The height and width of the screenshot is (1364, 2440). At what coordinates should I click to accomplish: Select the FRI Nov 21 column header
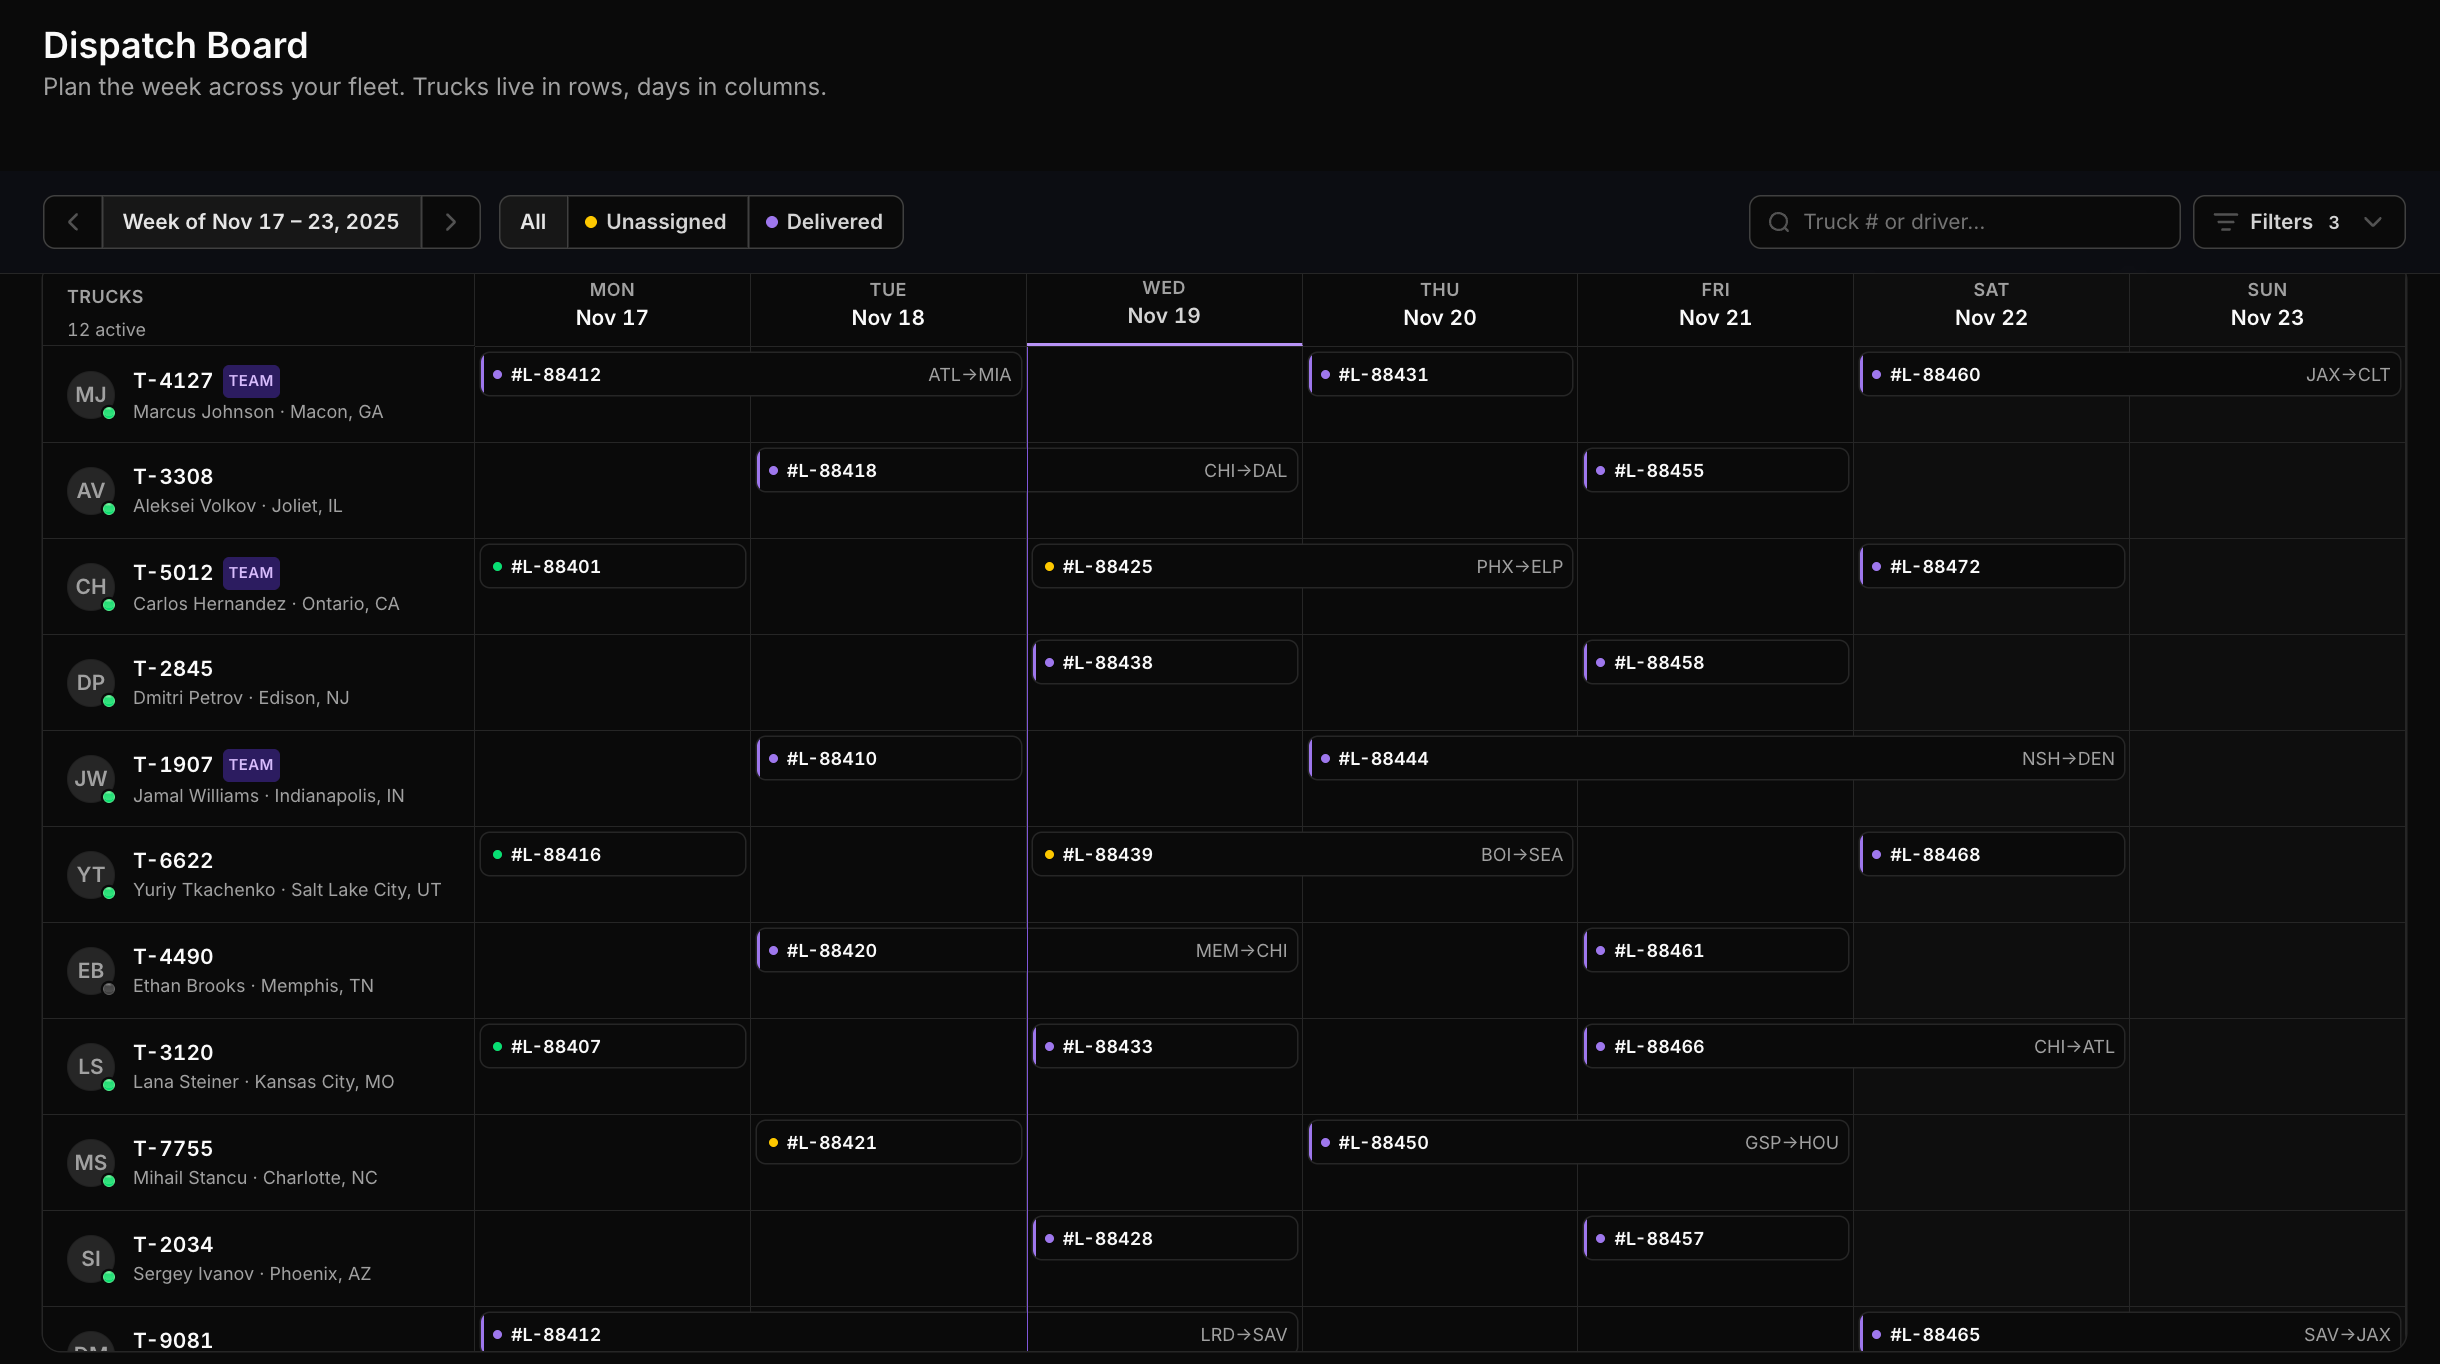pyautogui.click(x=1715, y=304)
